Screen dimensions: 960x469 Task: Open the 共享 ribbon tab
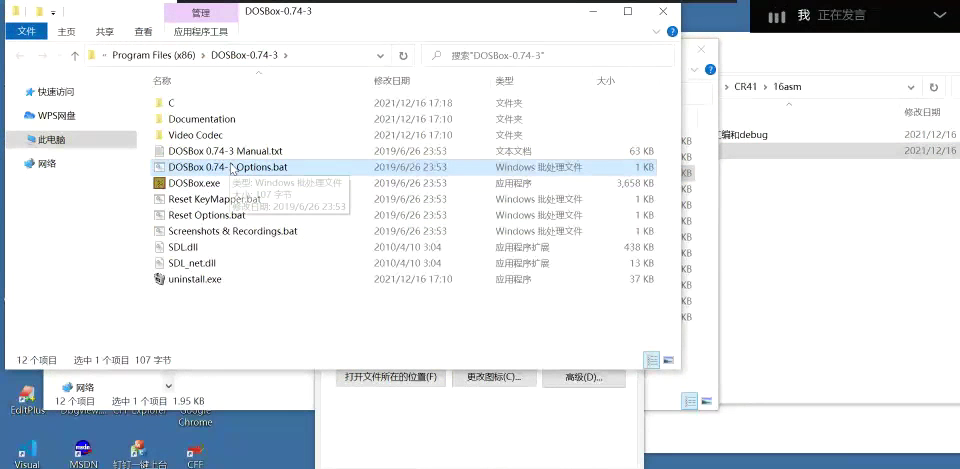pyautogui.click(x=105, y=32)
